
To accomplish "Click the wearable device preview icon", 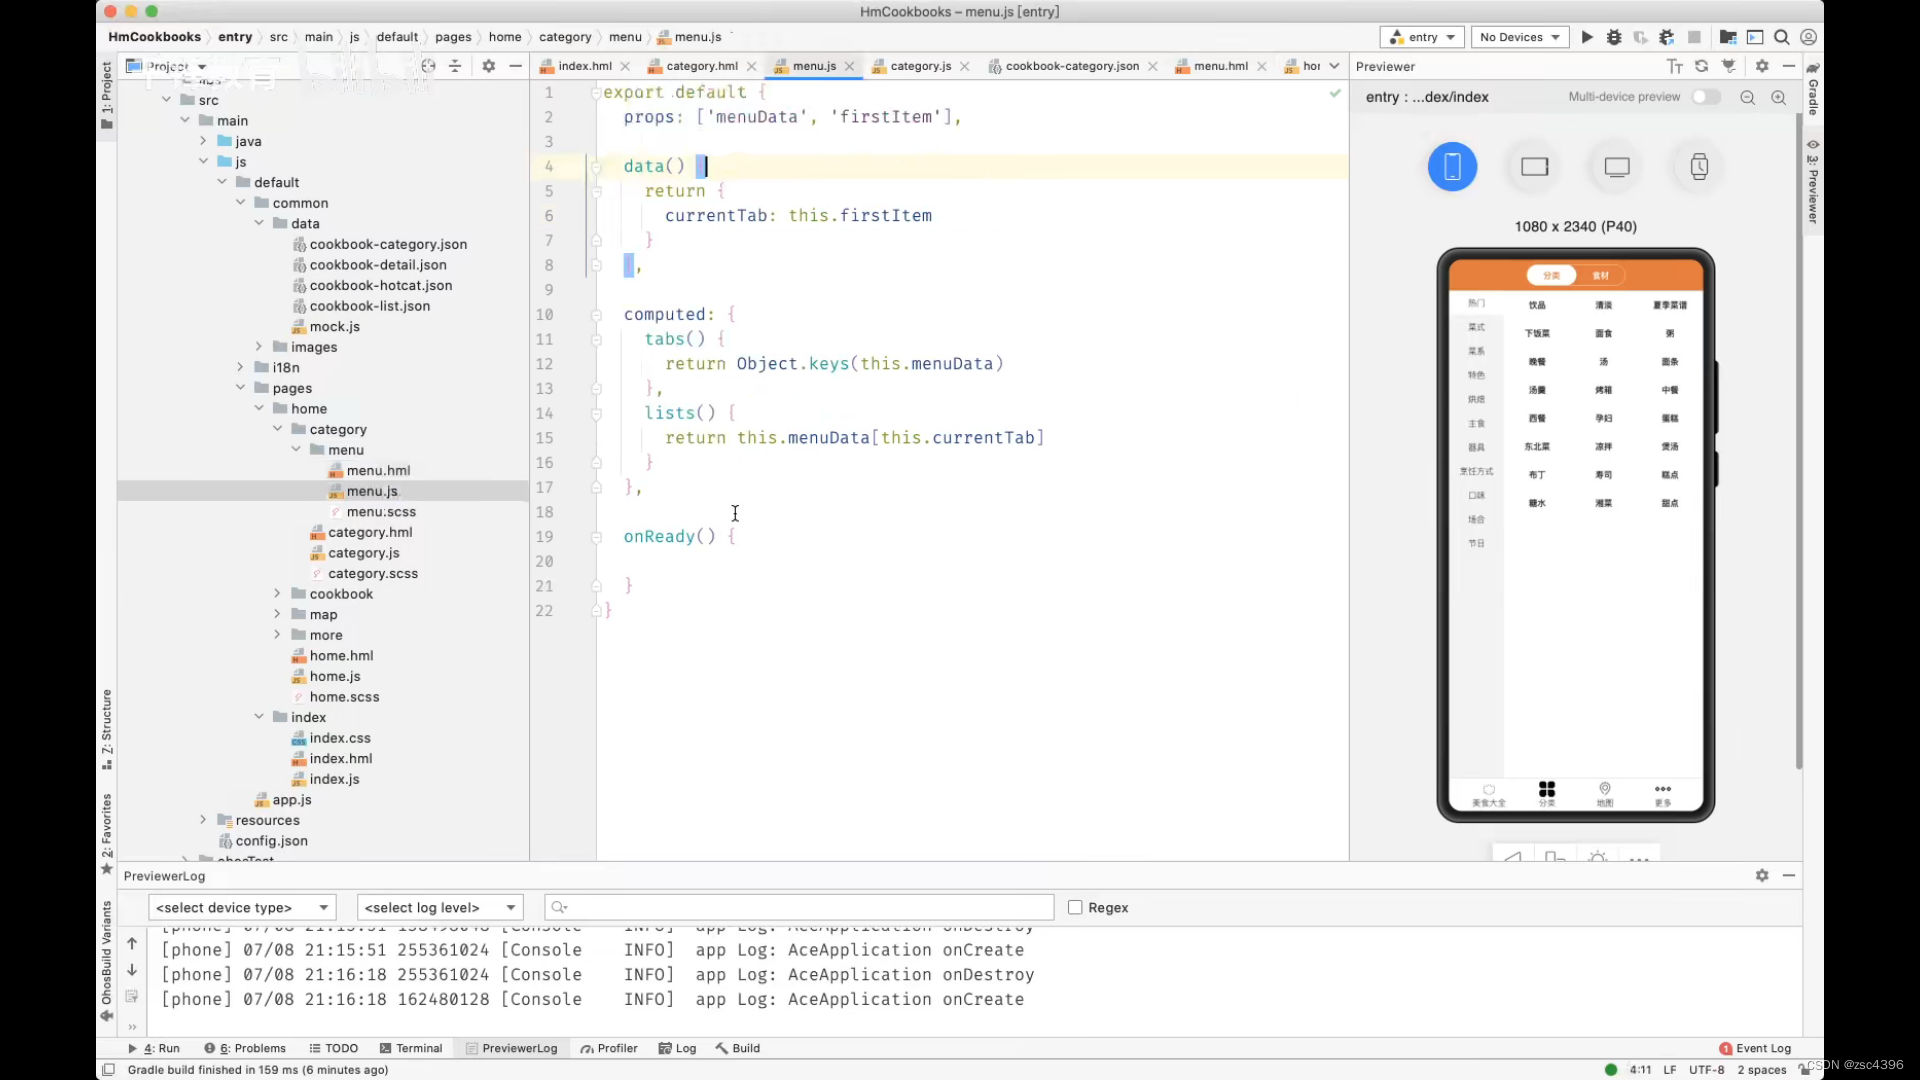I will point(1700,166).
